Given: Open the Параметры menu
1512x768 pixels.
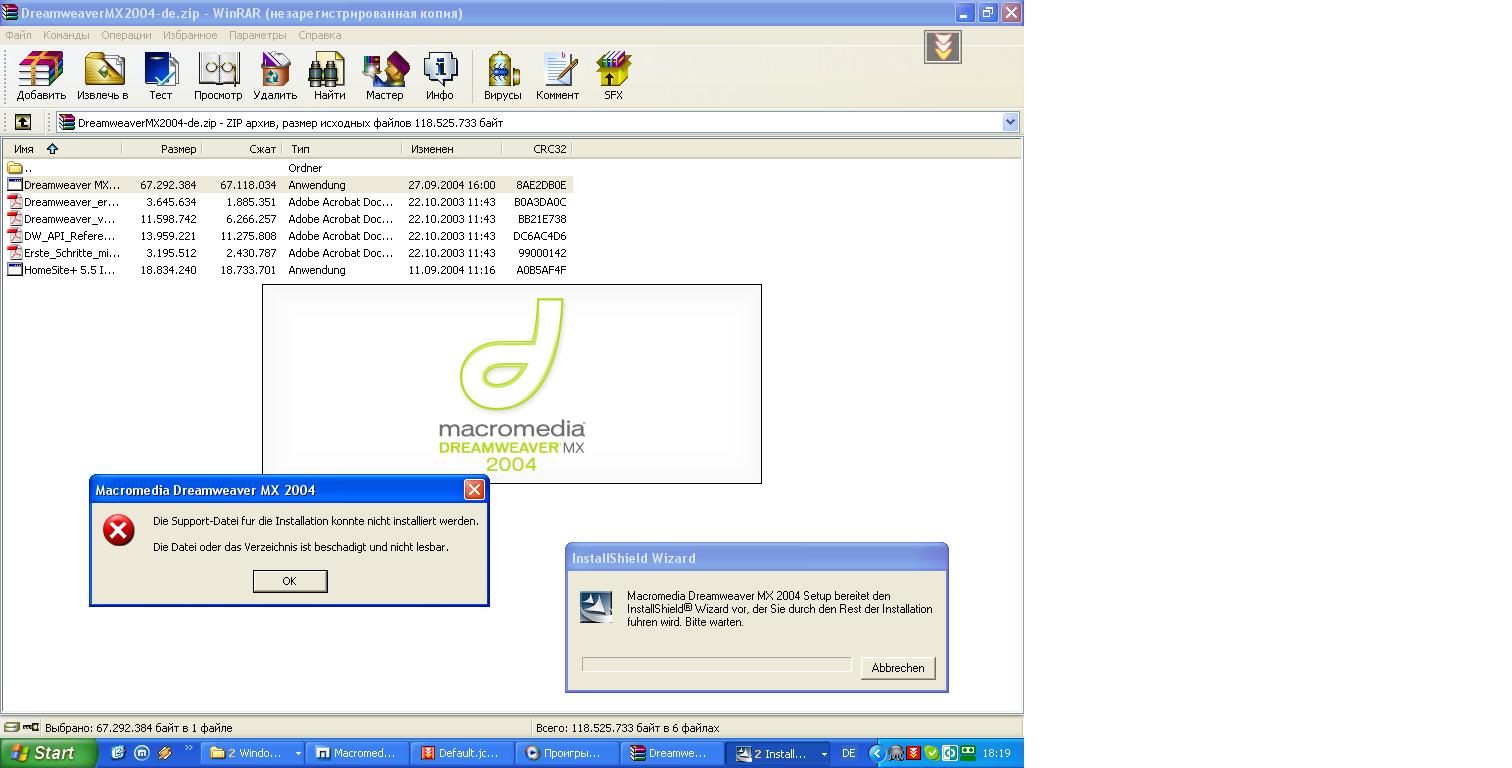Looking at the screenshot, I should pyautogui.click(x=257, y=35).
